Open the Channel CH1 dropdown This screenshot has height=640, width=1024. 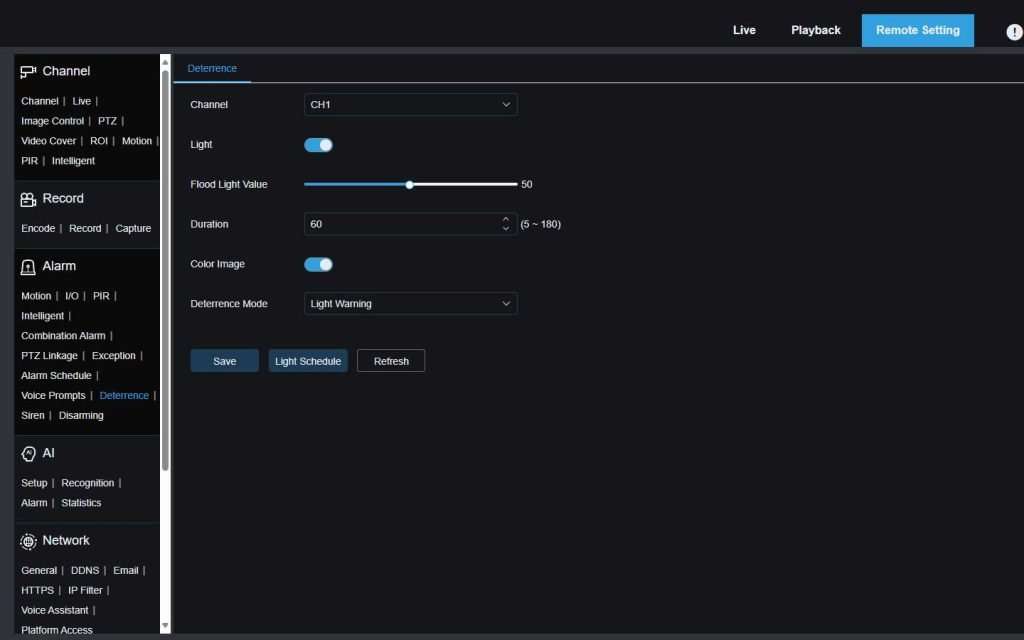(x=410, y=105)
